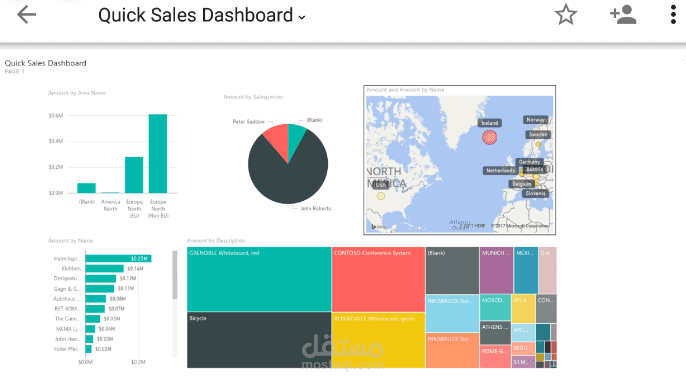Select the Europe North (Non EU) bar
The image size is (686, 380).
click(x=158, y=153)
